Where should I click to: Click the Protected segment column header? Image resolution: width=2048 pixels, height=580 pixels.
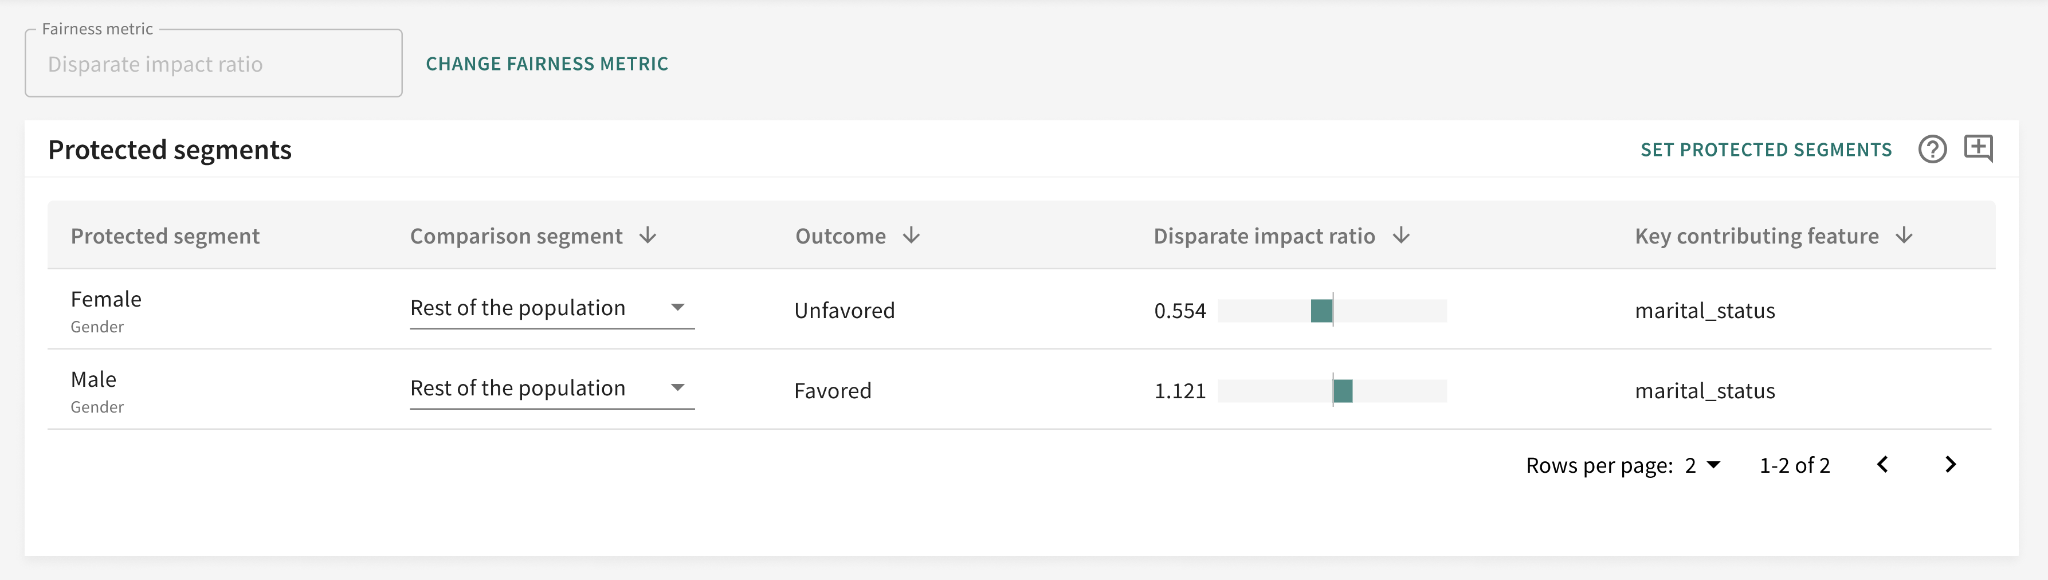coord(165,236)
